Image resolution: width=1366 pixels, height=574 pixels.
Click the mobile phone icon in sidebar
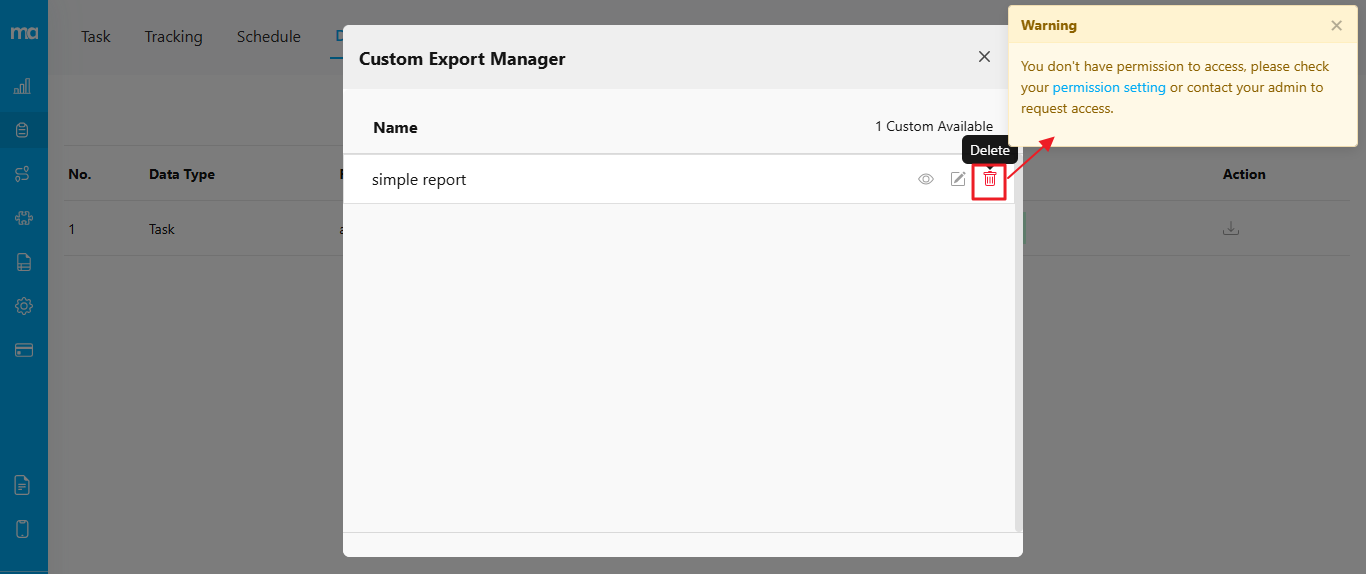coord(23,529)
